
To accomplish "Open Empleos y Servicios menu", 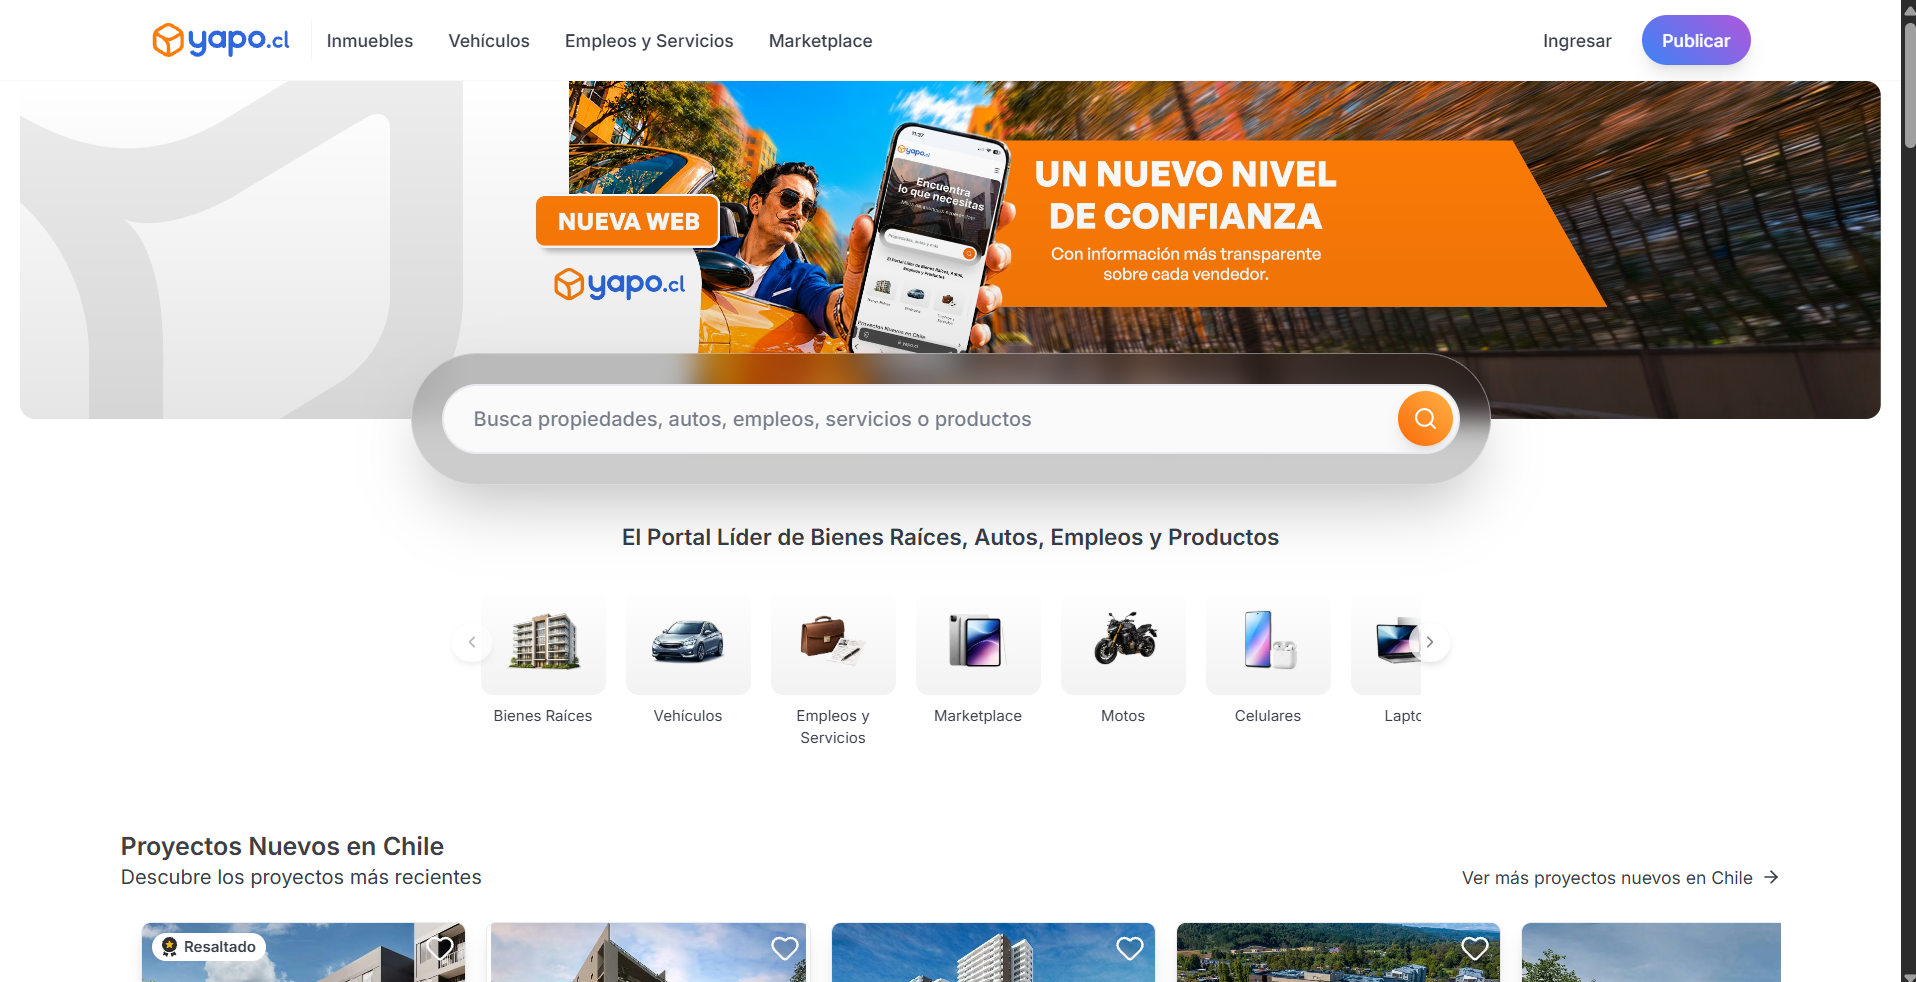I will [649, 41].
